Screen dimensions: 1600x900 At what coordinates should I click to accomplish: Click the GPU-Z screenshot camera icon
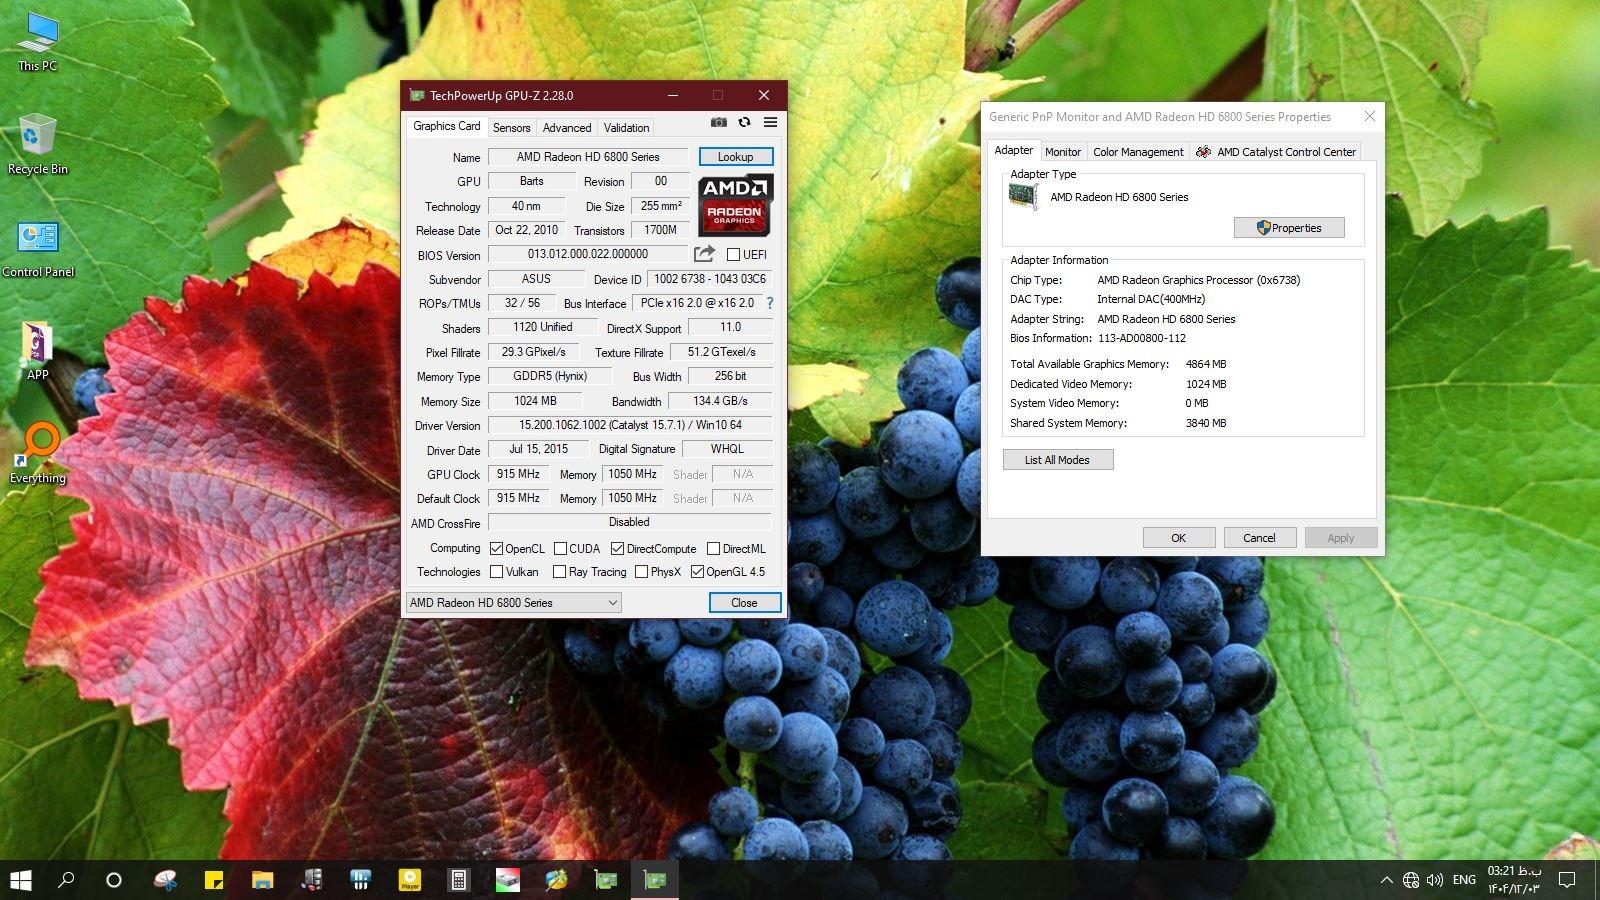coord(718,122)
